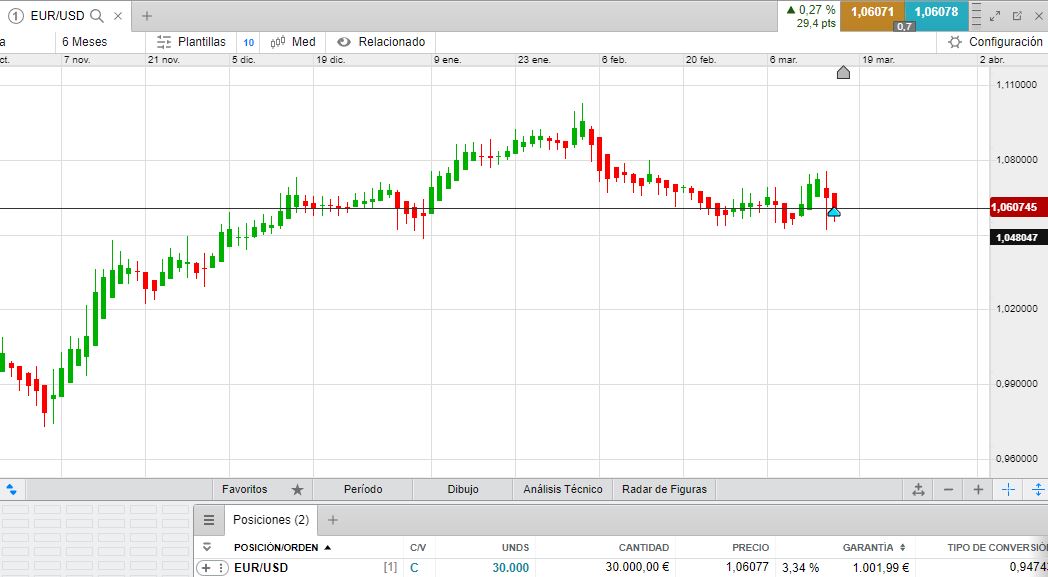Pop out the chart in new window
The height and width of the screenshot is (577, 1048).
click(x=1017, y=15)
